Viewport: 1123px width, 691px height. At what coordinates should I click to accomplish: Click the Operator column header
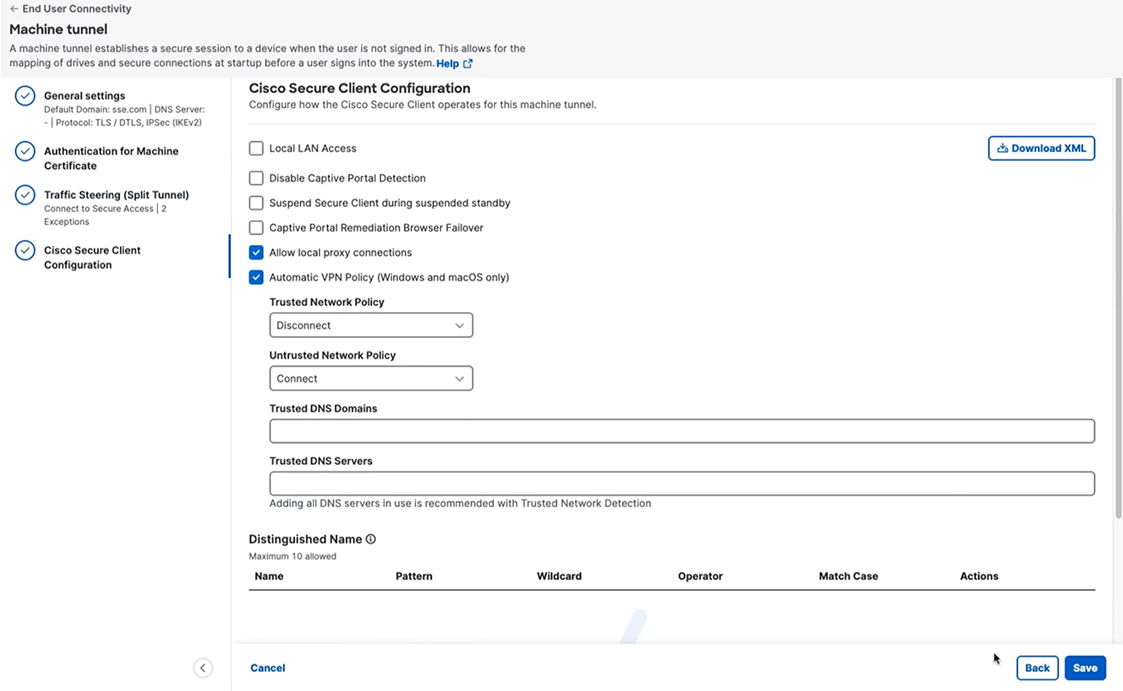pyautogui.click(x=700, y=576)
